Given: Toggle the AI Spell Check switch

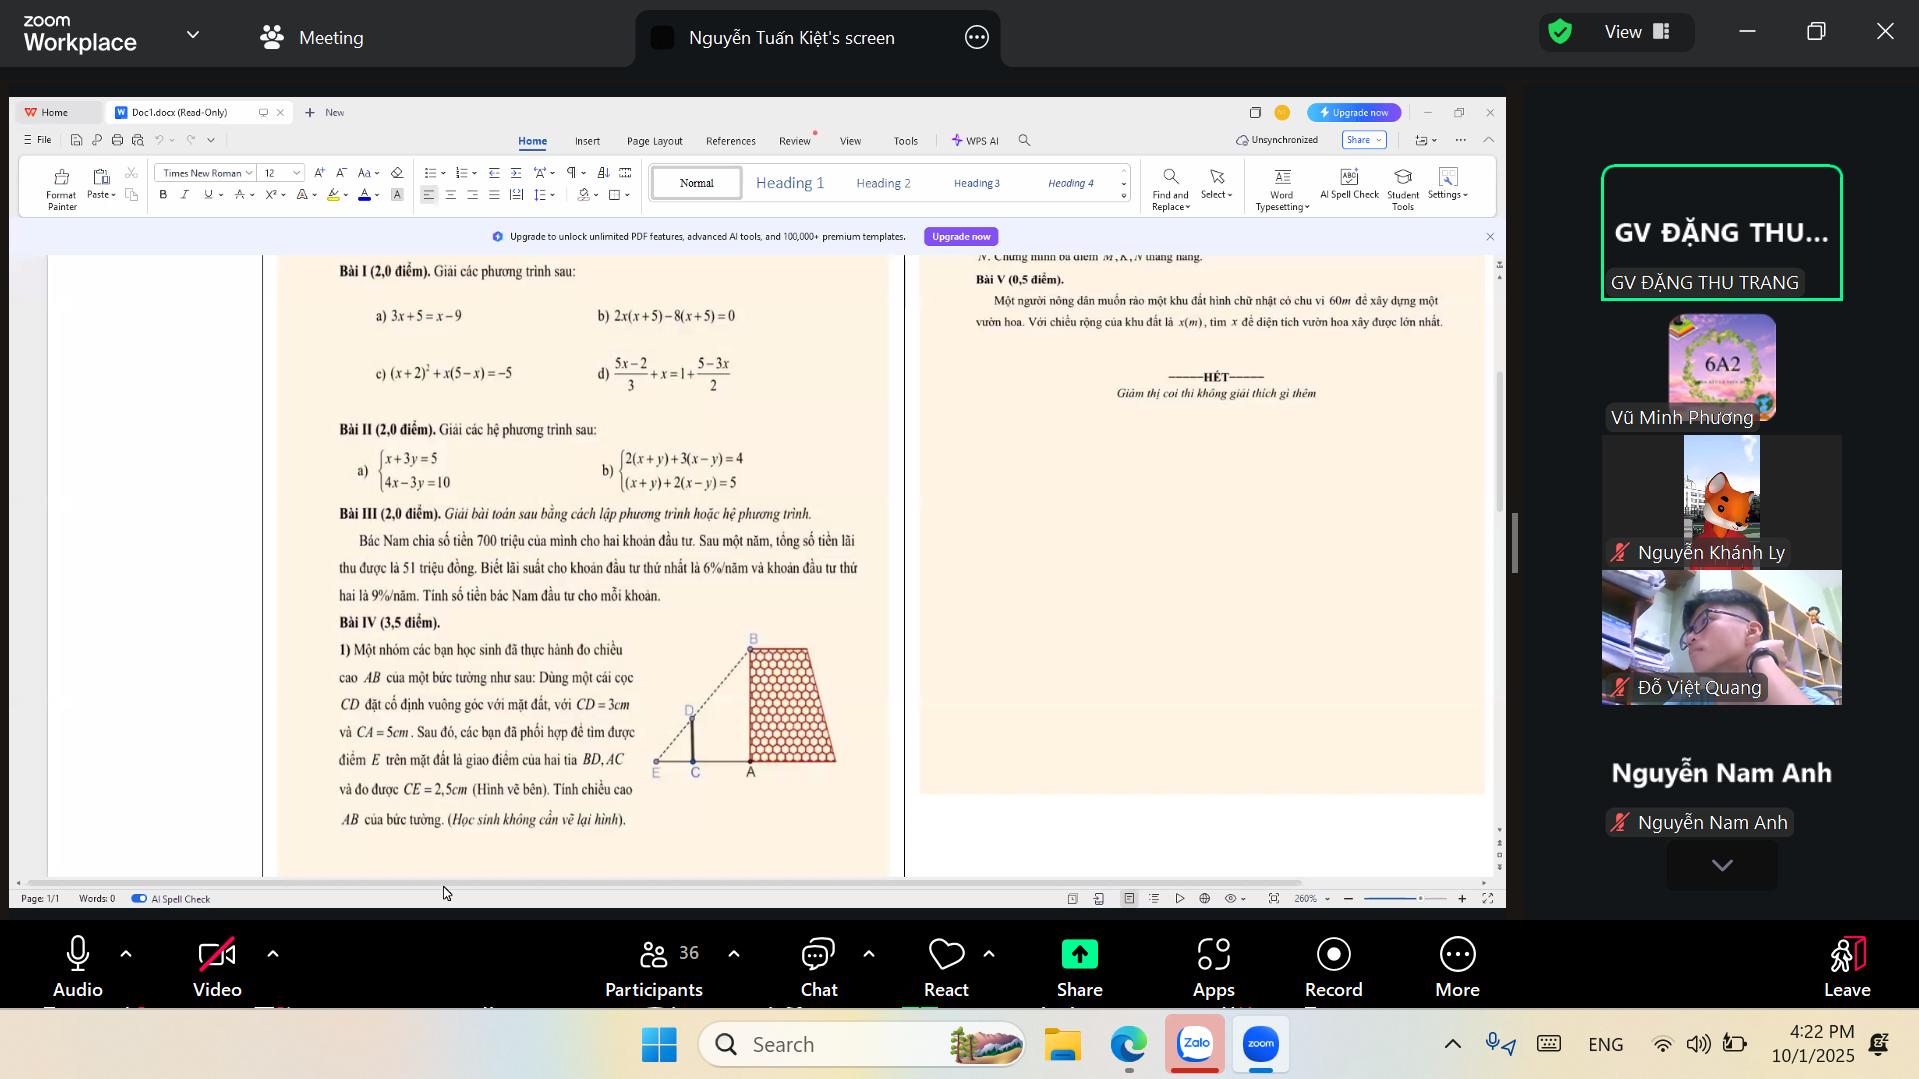Looking at the screenshot, I should click(139, 899).
